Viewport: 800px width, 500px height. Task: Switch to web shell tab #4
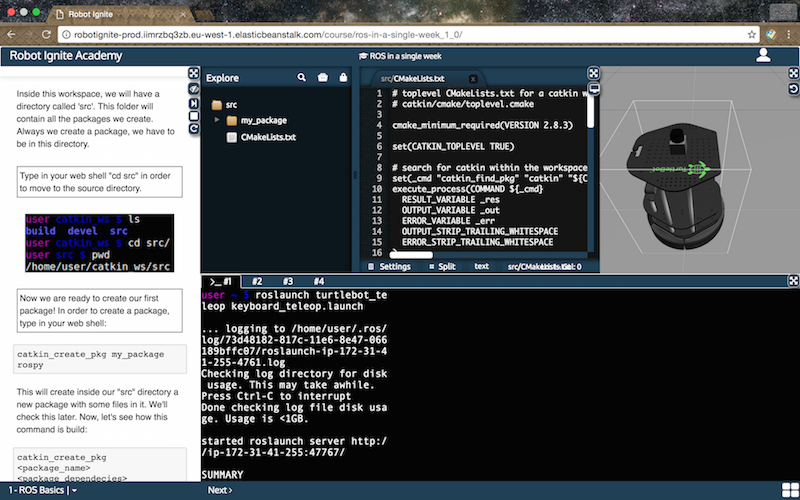pyautogui.click(x=319, y=281)
